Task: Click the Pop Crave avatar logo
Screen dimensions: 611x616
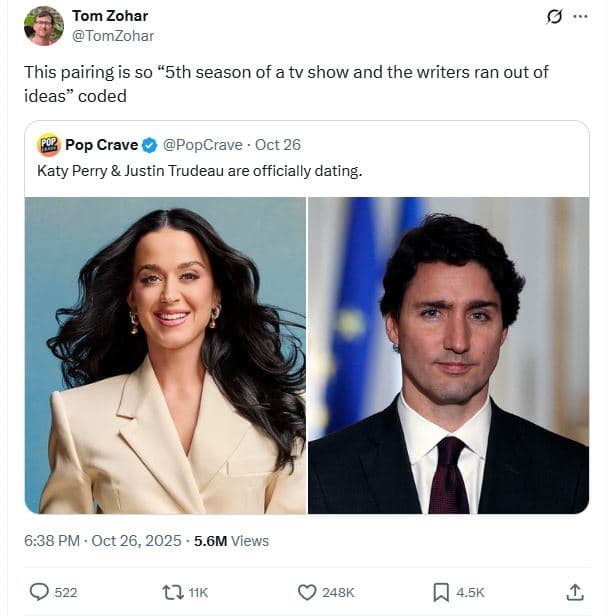Action: pyautogui.click(x=49, y=145)
